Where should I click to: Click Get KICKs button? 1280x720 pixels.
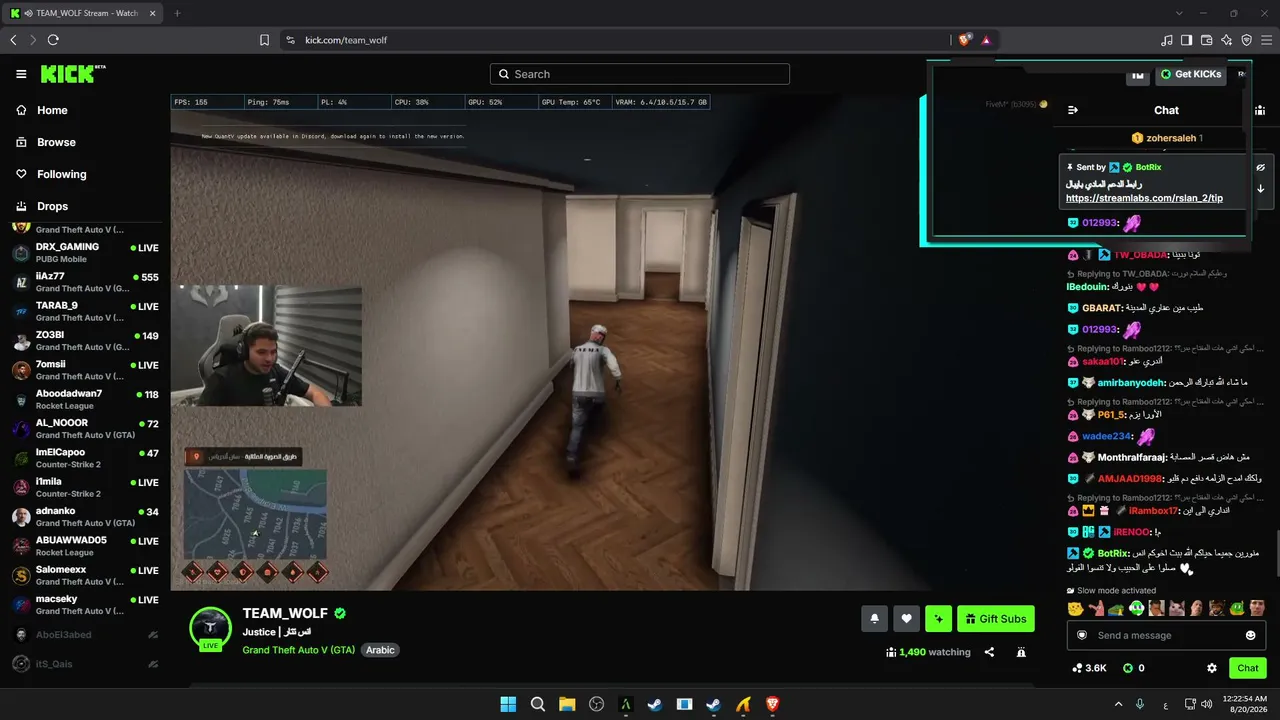(x=1191, y=74)
